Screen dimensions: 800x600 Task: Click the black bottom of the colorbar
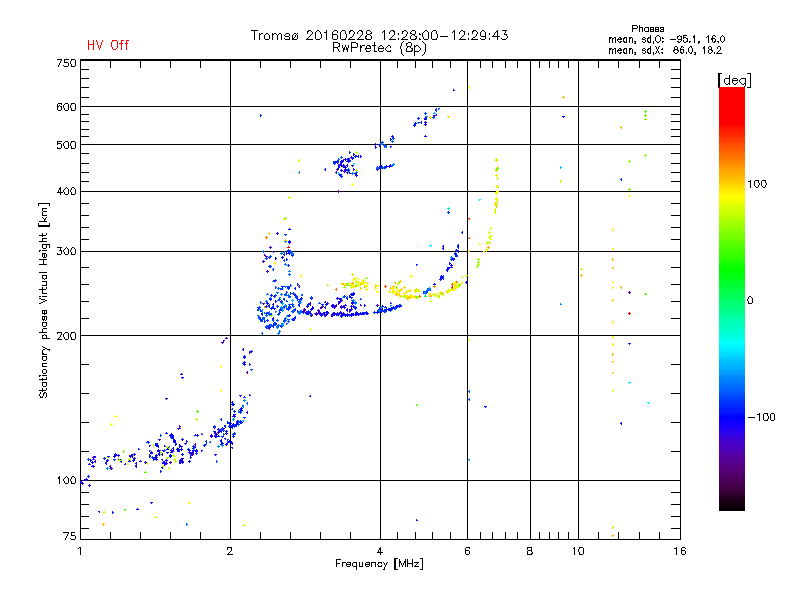point(732,503)
